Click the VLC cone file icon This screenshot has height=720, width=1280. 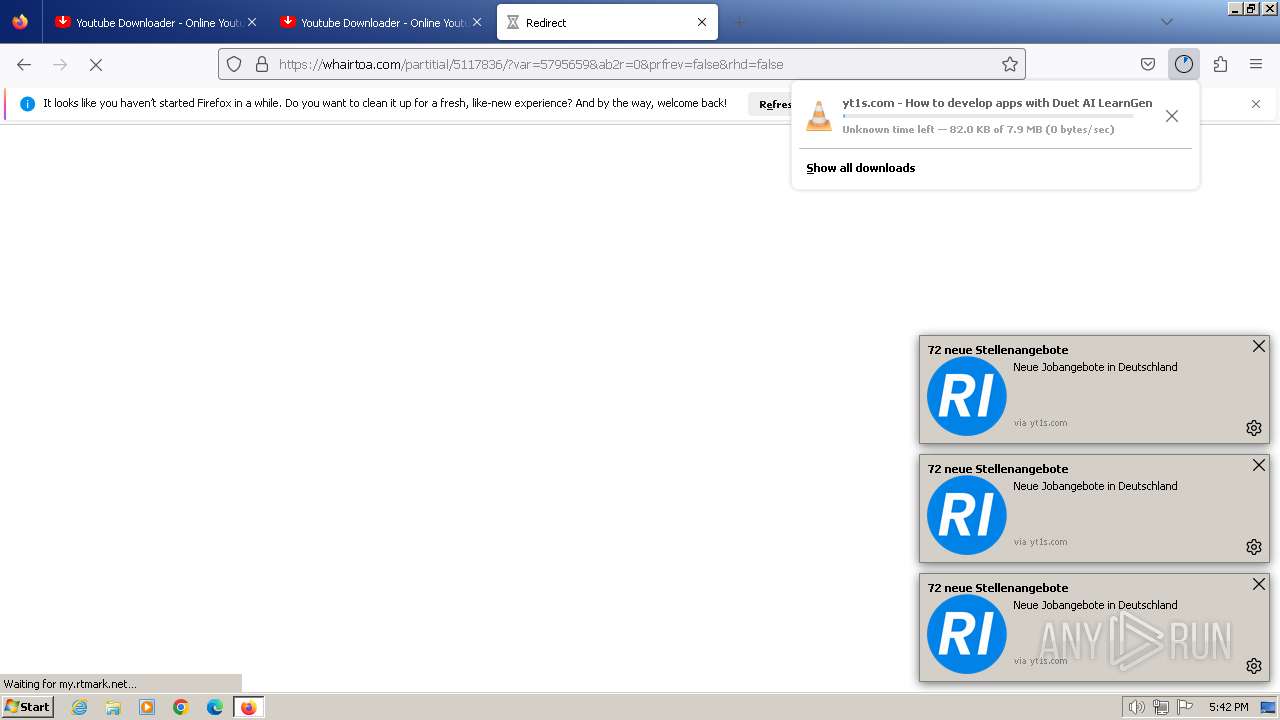[x=819, y=116]
